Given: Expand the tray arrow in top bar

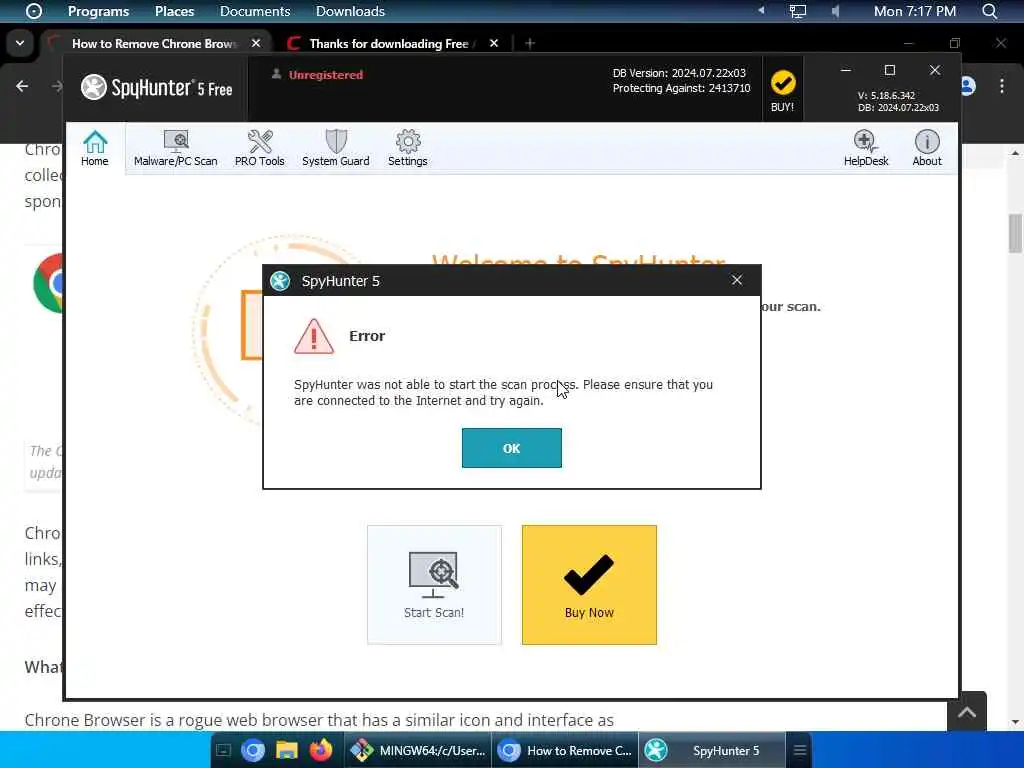Looking at the screenshot, I should (x=761, y=10).
